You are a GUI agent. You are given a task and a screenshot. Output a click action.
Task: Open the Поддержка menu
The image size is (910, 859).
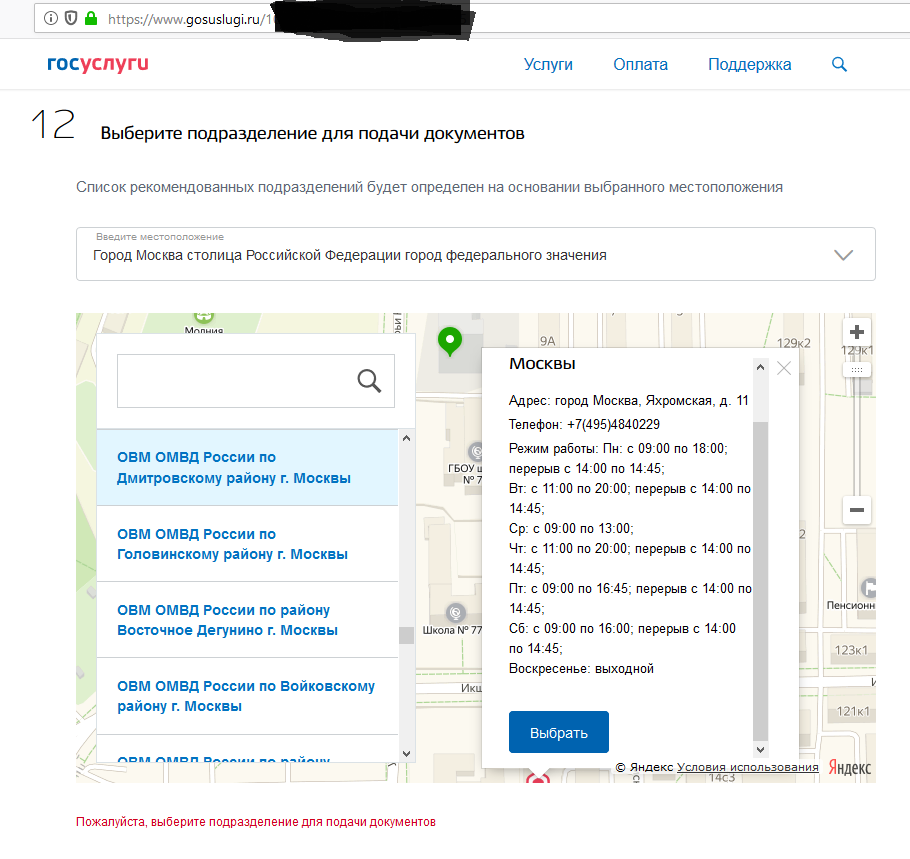point(749,64)
